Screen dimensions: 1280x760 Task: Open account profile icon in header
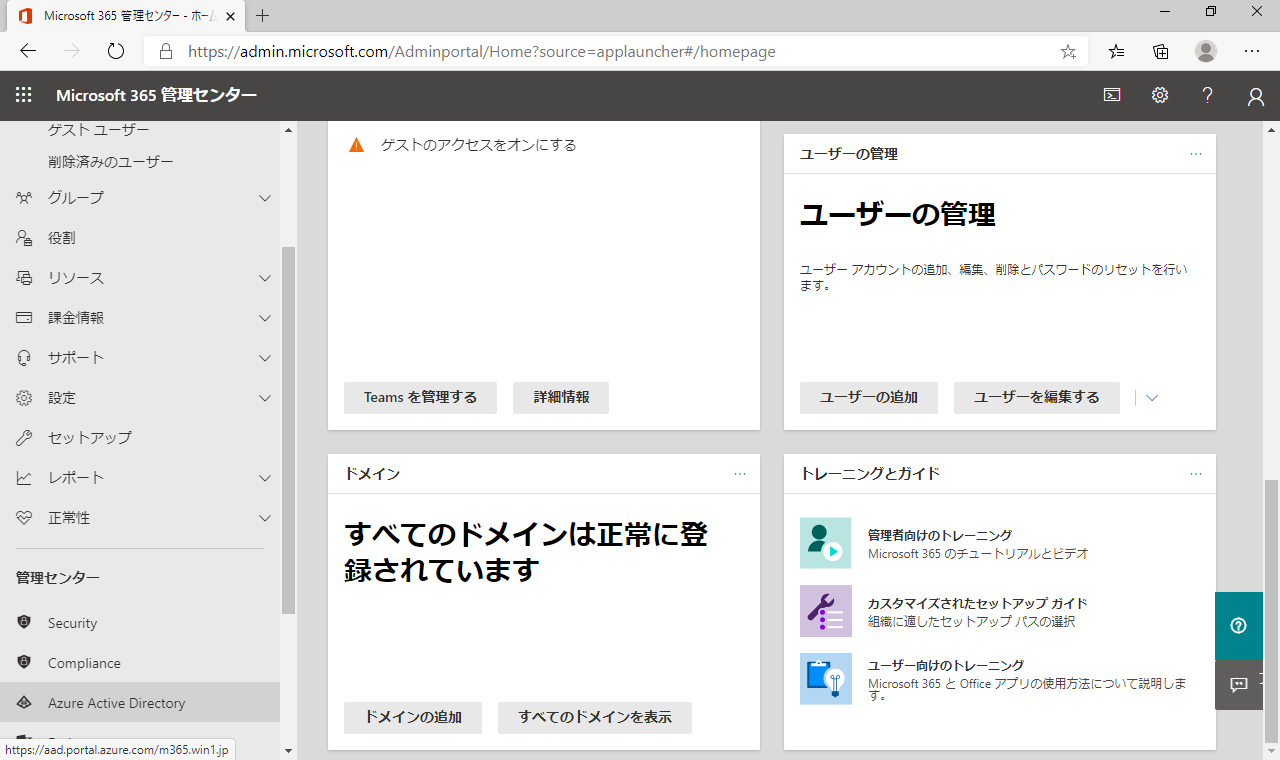tap(1256, 96)
